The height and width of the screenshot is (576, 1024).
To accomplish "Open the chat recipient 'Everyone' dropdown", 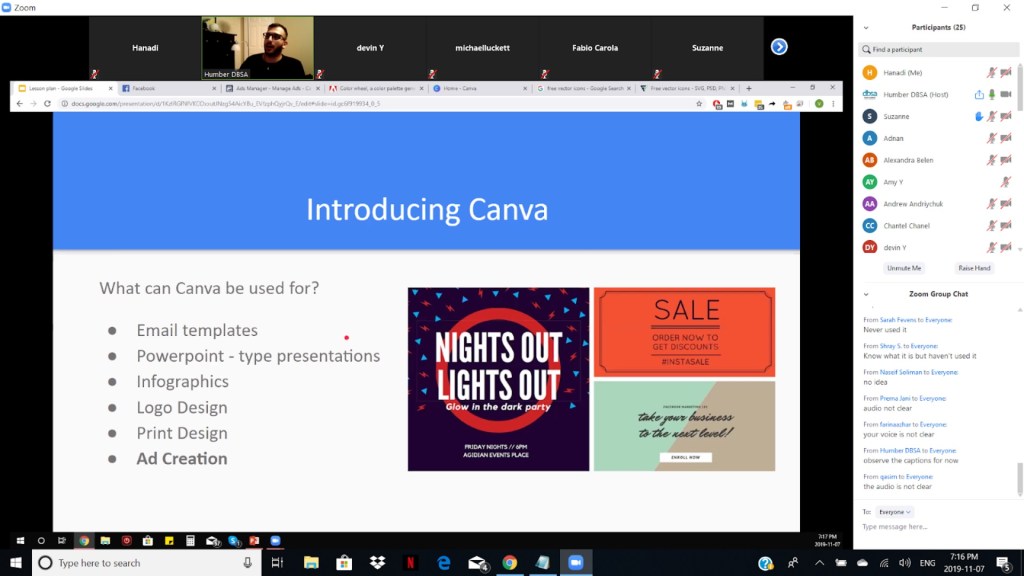I will [895, 511].
